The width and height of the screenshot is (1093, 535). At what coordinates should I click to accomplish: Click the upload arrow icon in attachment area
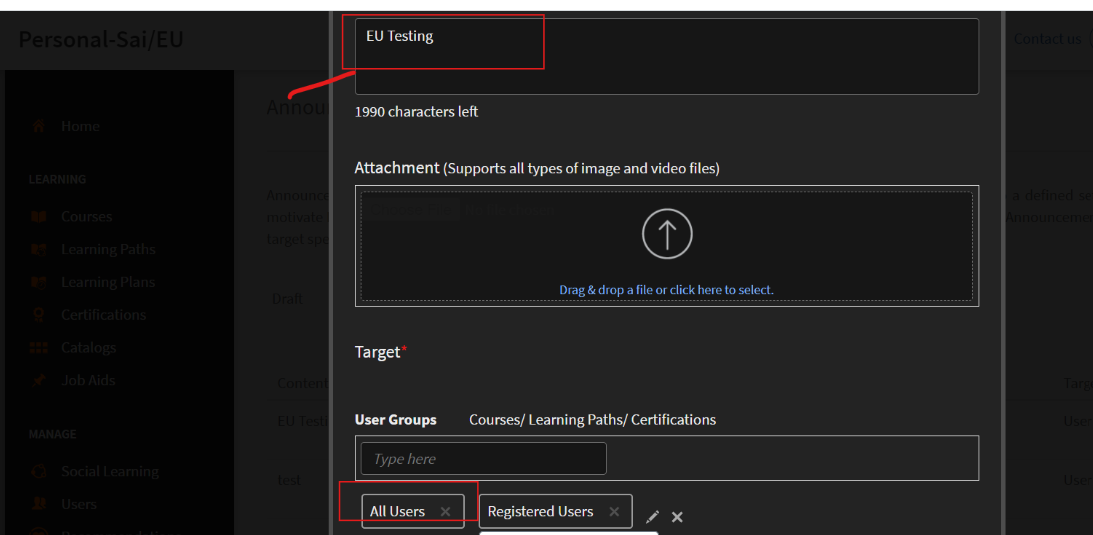click(x=666, y=234)
